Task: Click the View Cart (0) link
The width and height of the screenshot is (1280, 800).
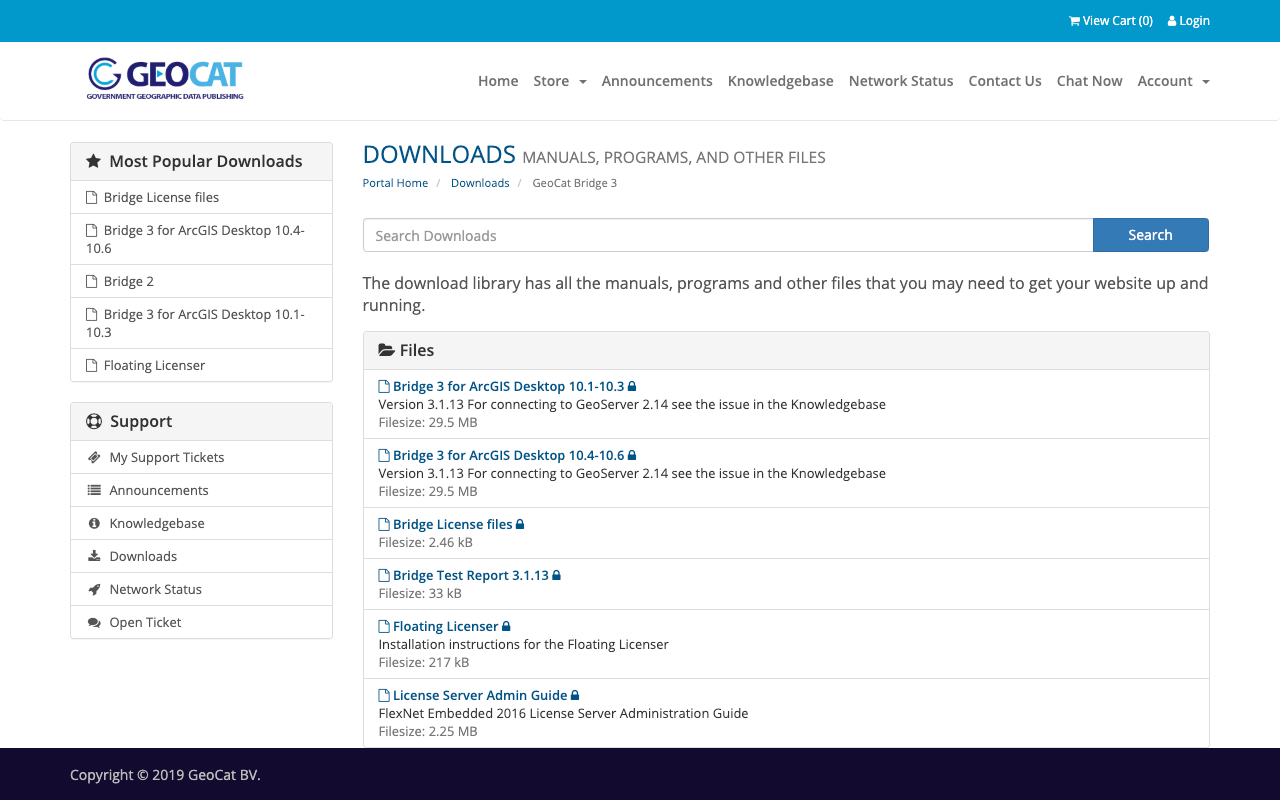Action: tap(1111, 21)
